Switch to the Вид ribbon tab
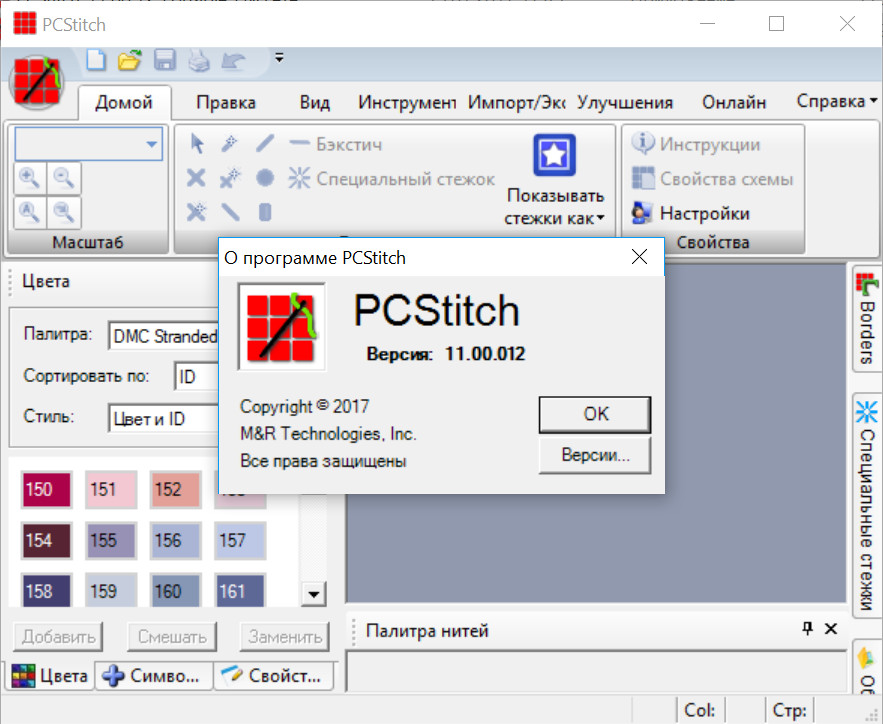 pos(315,102)
